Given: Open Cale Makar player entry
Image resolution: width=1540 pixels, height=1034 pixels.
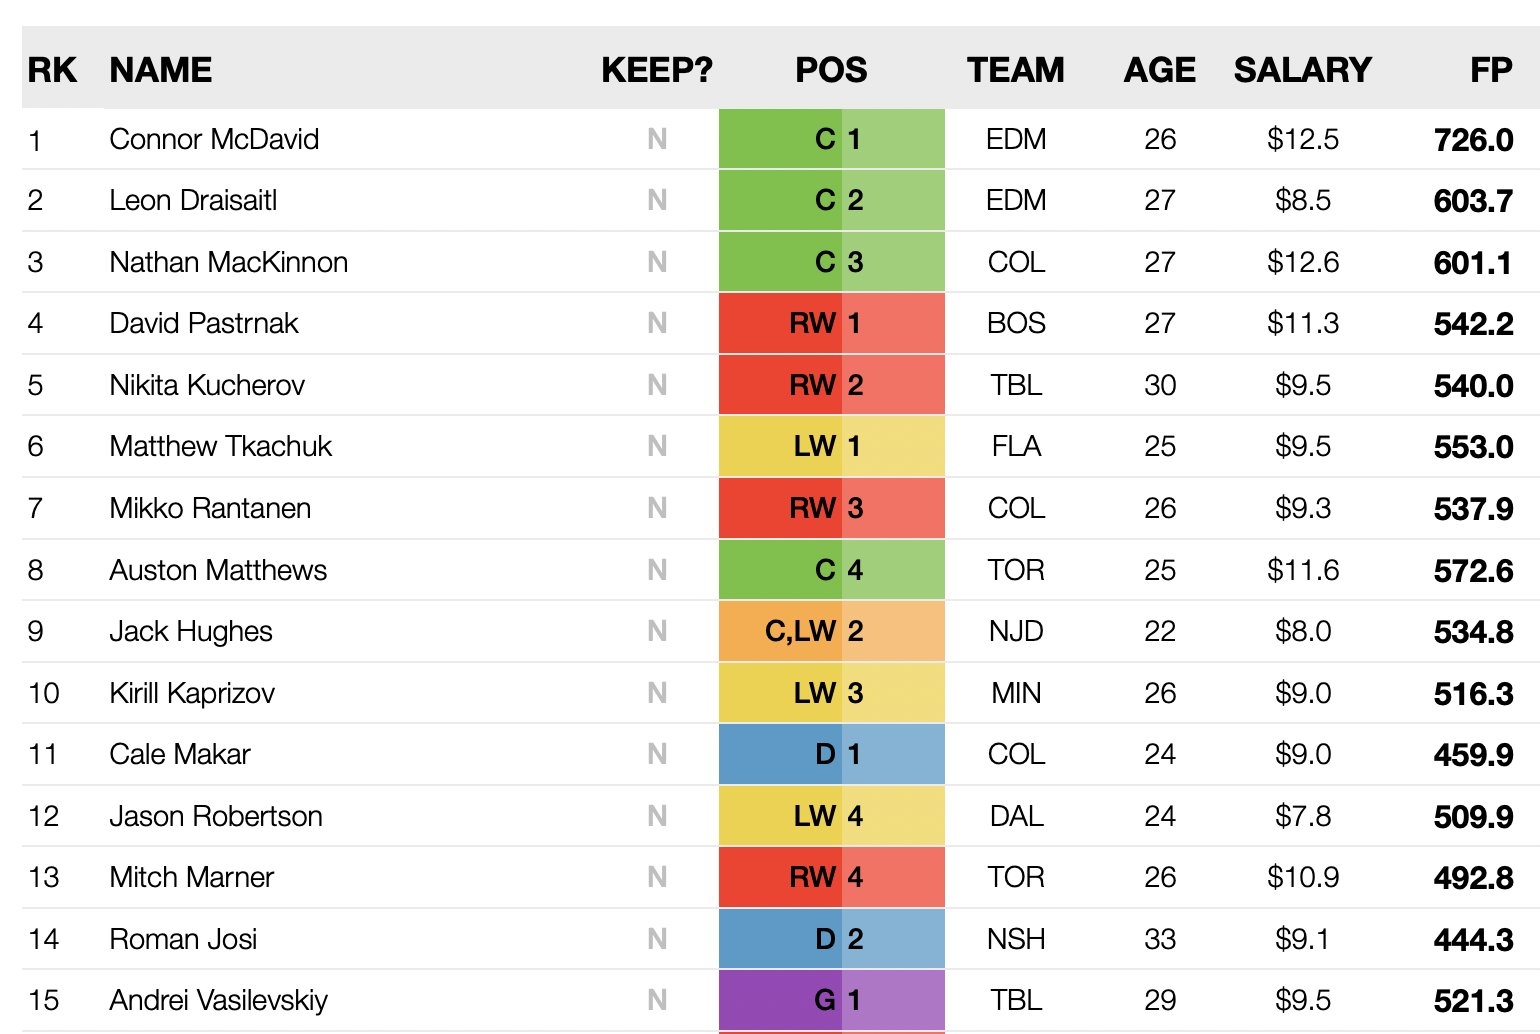Looking at the screenshot, I should pos(180,754).
